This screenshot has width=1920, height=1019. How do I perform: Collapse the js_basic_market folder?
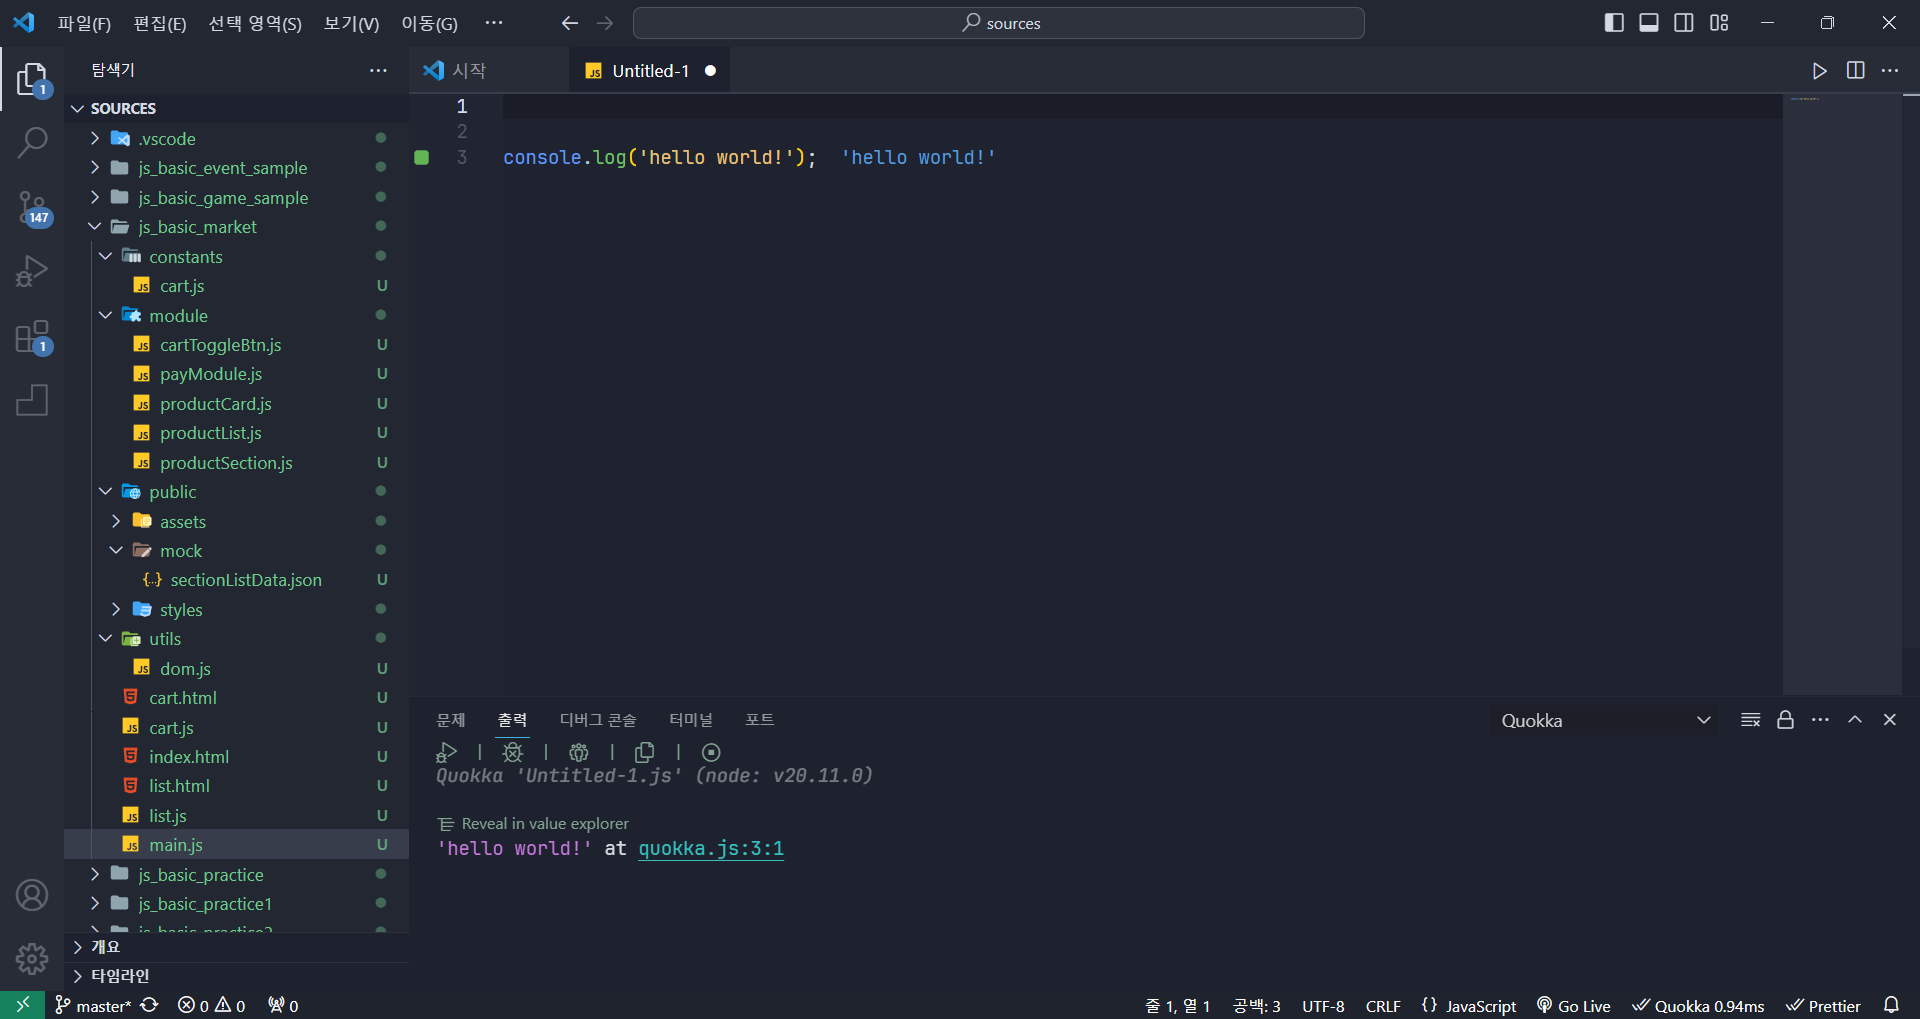(x=95, y=227)
